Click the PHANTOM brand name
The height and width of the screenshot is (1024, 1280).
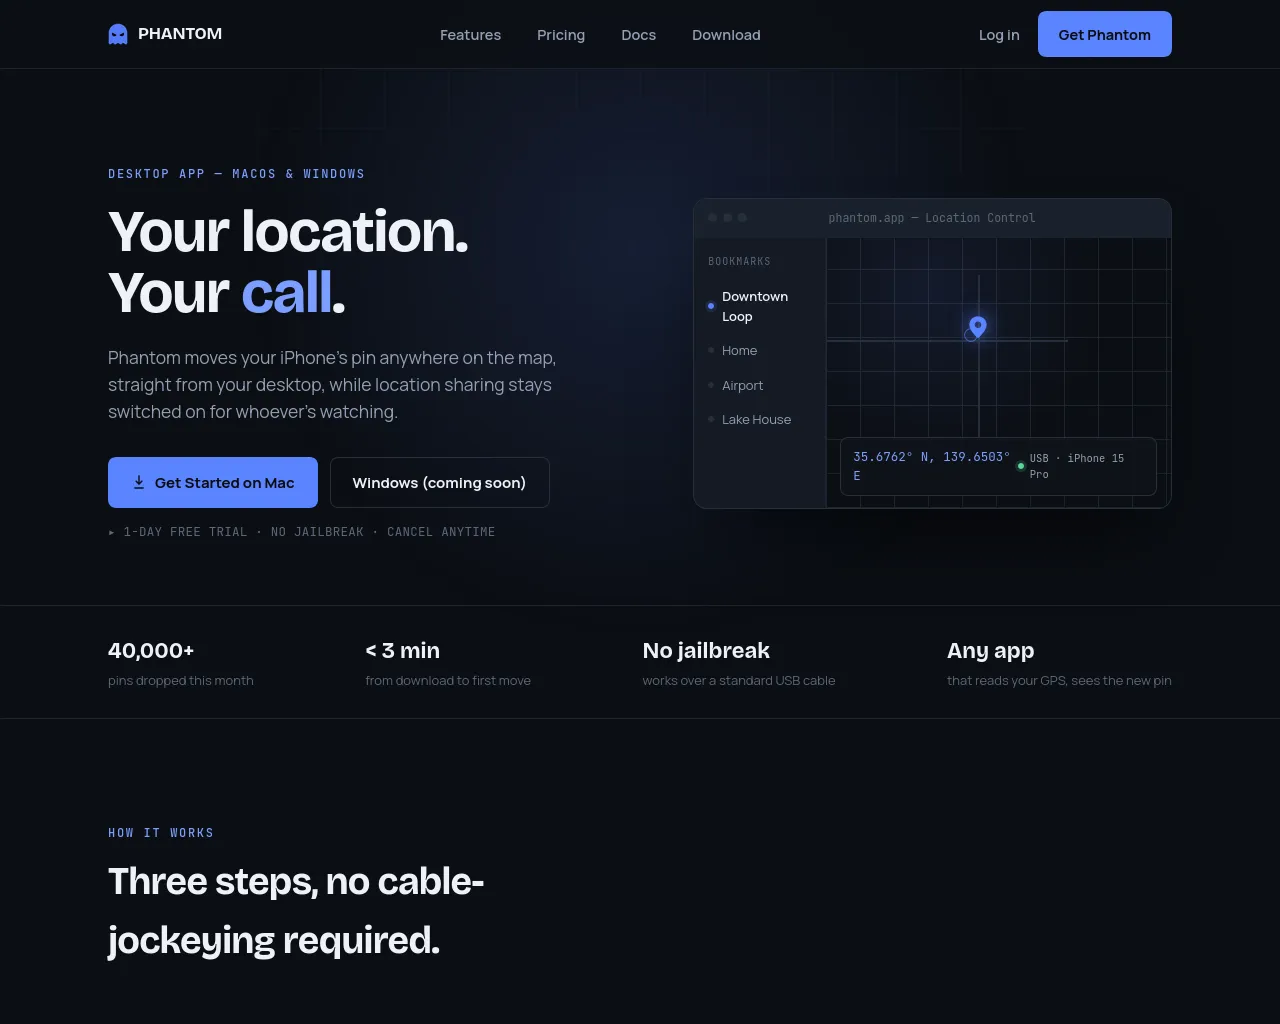(180, 34)
